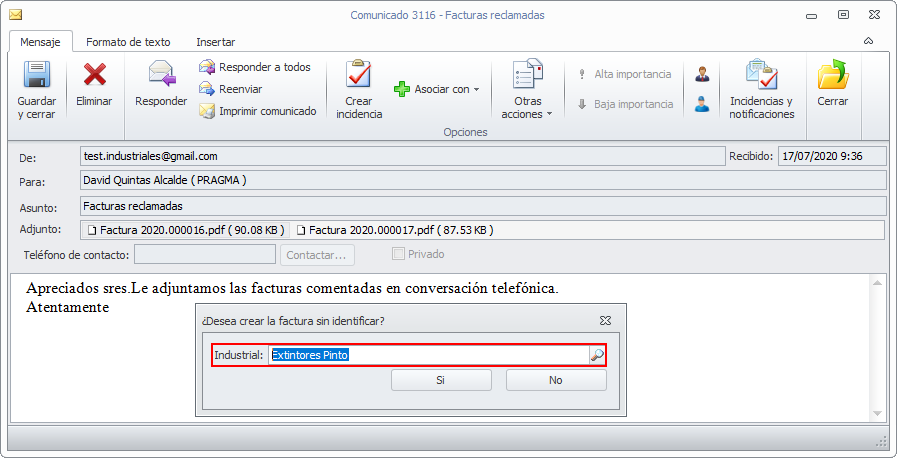Click the Cerrar folder icon
The image size is (897, 458).
(832, 76)
